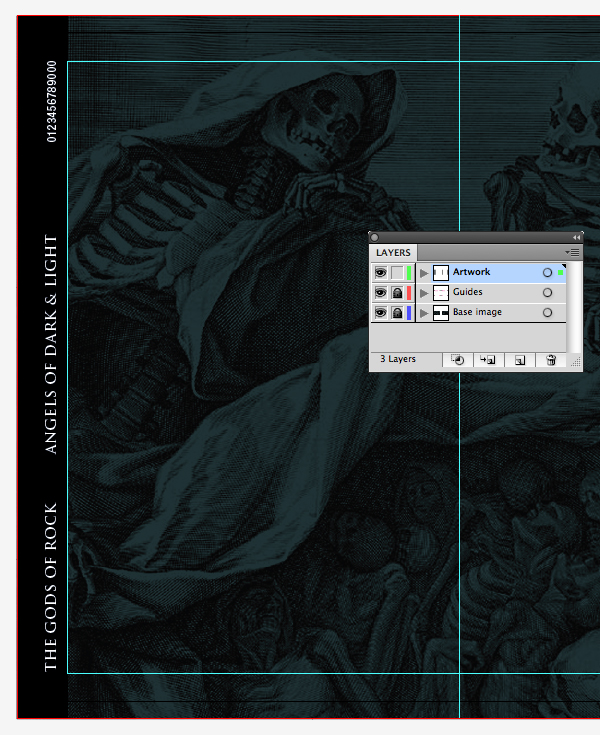Image resolution: width=600 pixels, height=735 pixels.
Task: Click the Layers panel resize grip corner
Action: pos(576,361)
